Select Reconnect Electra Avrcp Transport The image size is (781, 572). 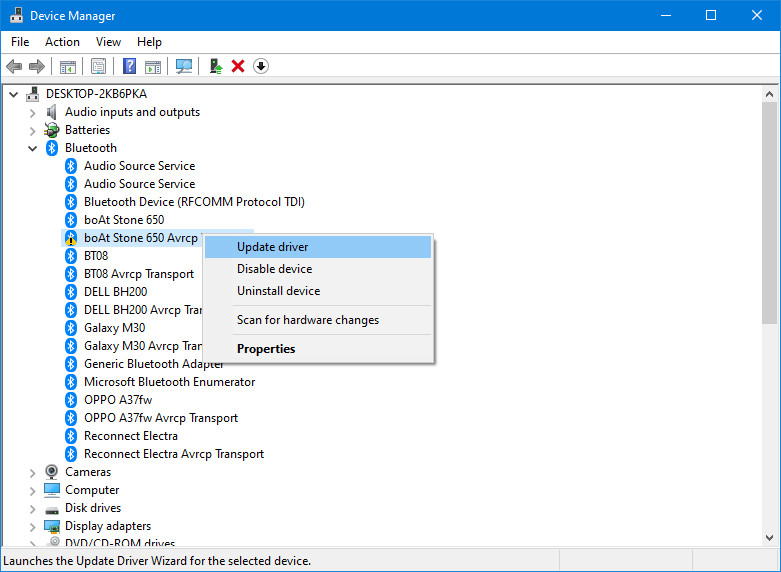(x=174, y=454)
